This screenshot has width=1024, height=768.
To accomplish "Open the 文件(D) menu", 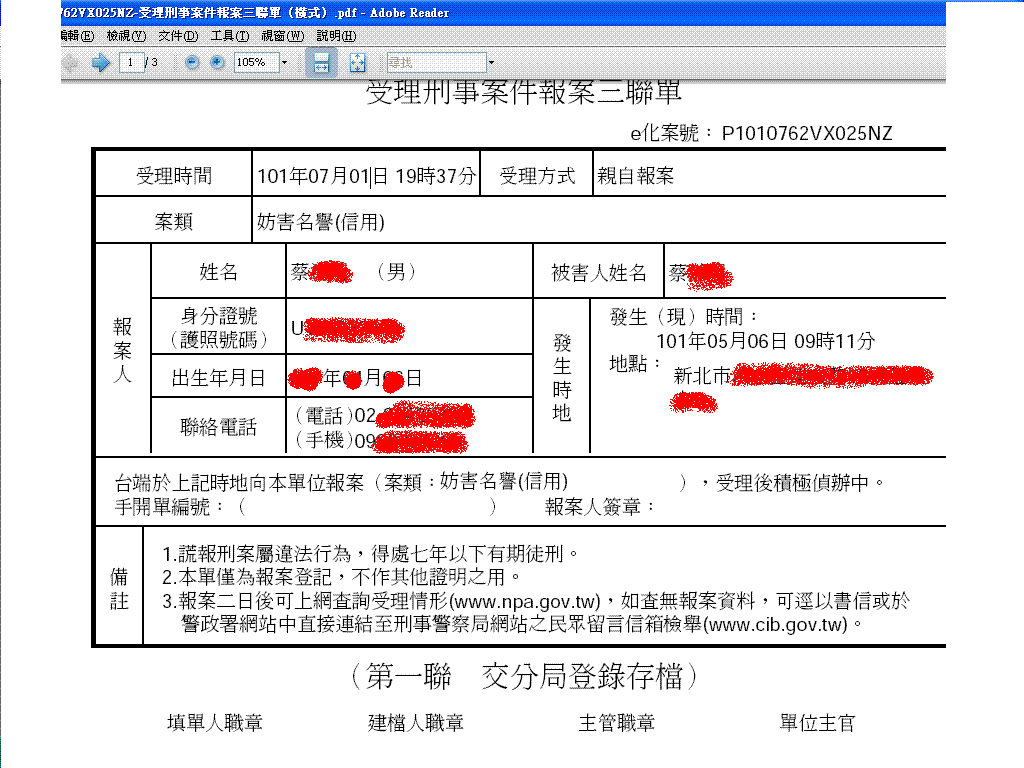I will pyautogui.click(x=178, y=36).
